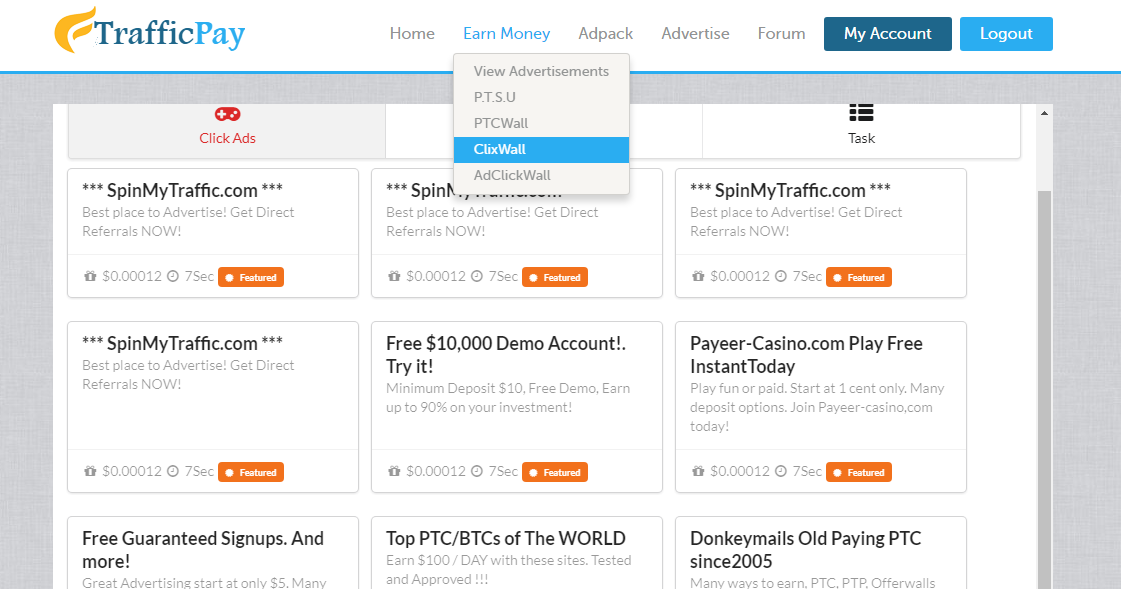This screenshot has height=589, width=1121.
Task: Click the TrafficPay logo
Action: (x=150, y=32)
